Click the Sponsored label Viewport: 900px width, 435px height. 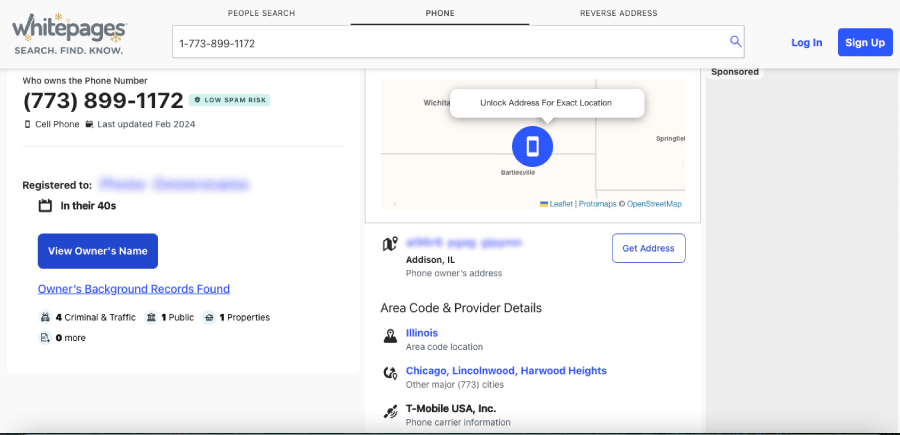click(x=735, y=72)
